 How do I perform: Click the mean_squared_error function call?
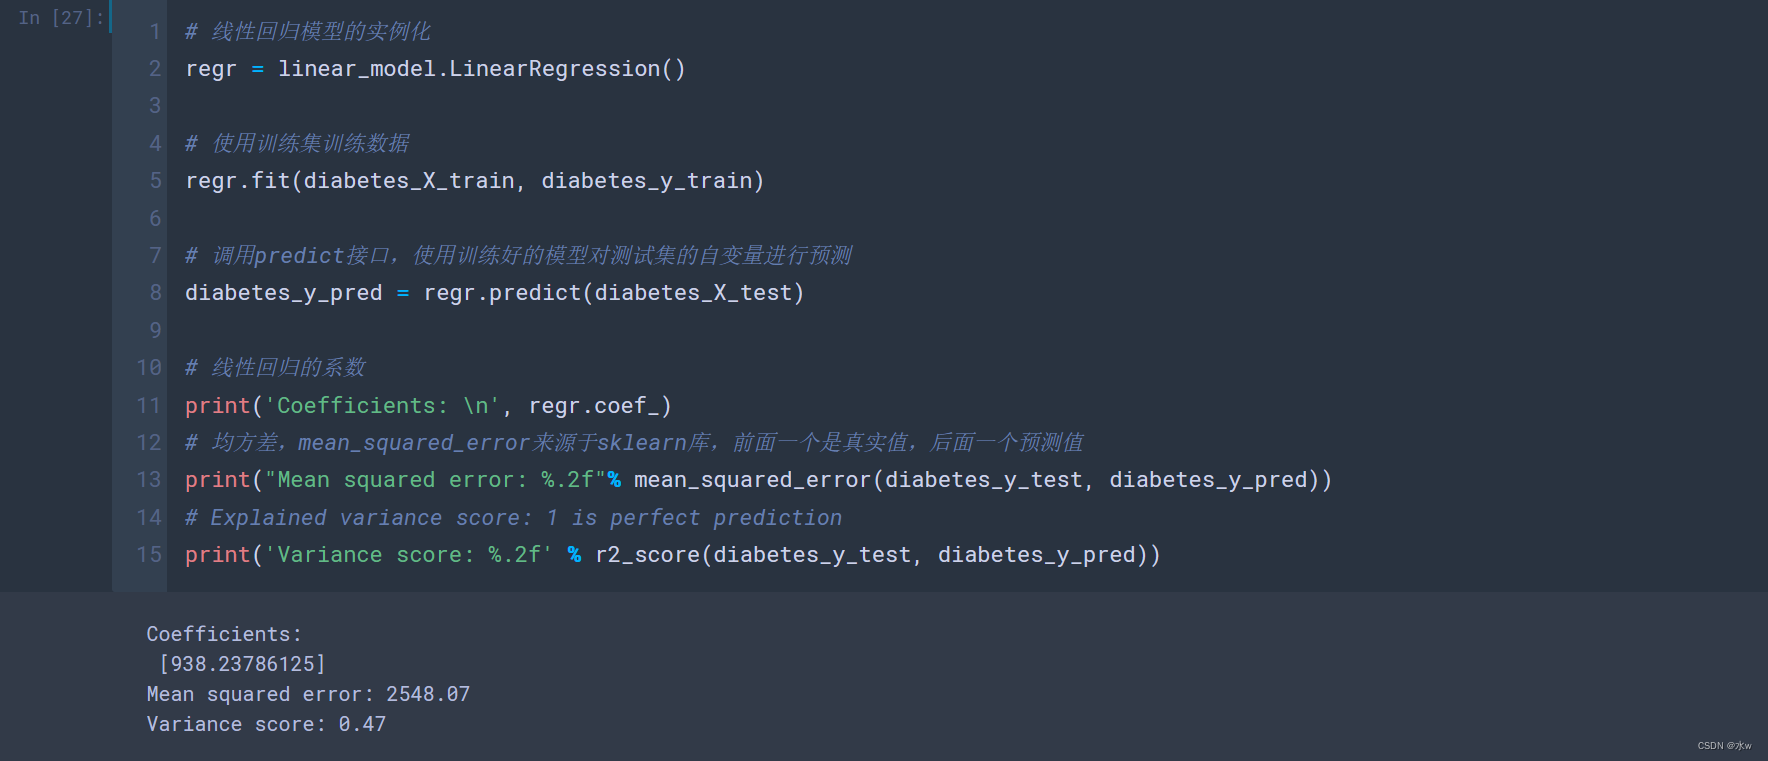pyautogui.click(x=752, y=480)
